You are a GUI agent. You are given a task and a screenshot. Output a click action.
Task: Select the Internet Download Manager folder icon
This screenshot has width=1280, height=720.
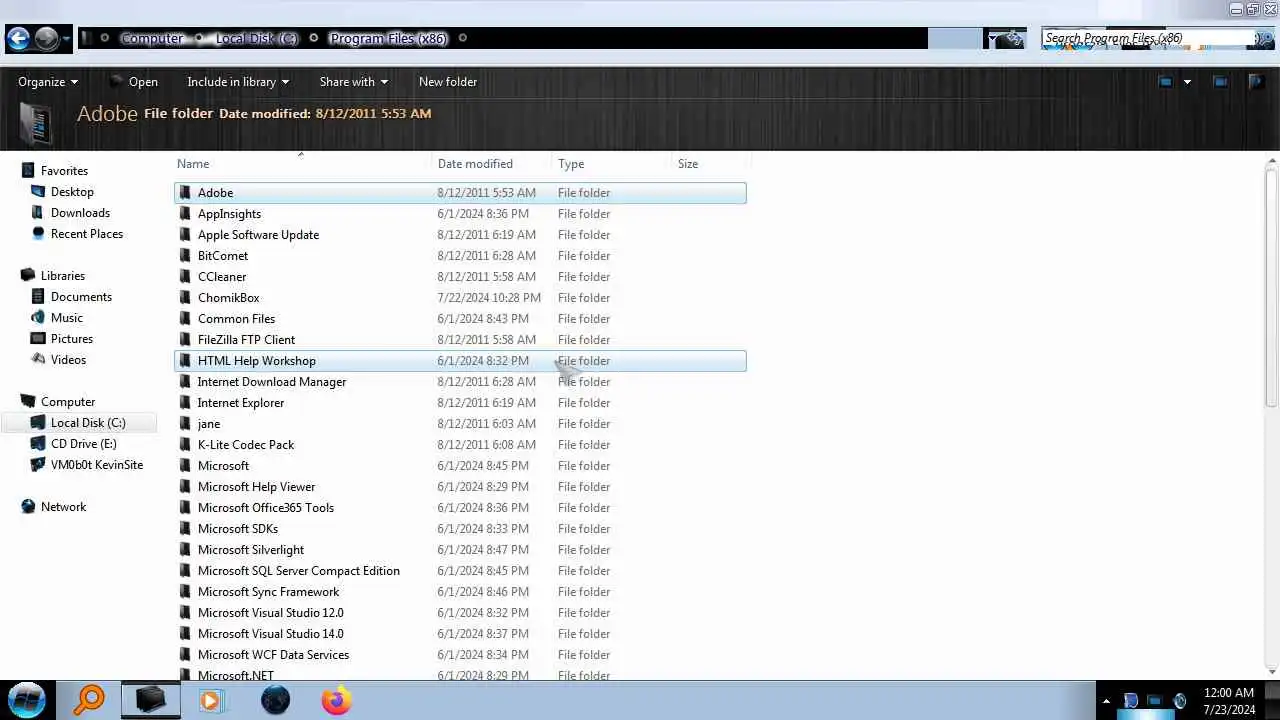coord(185,382)
